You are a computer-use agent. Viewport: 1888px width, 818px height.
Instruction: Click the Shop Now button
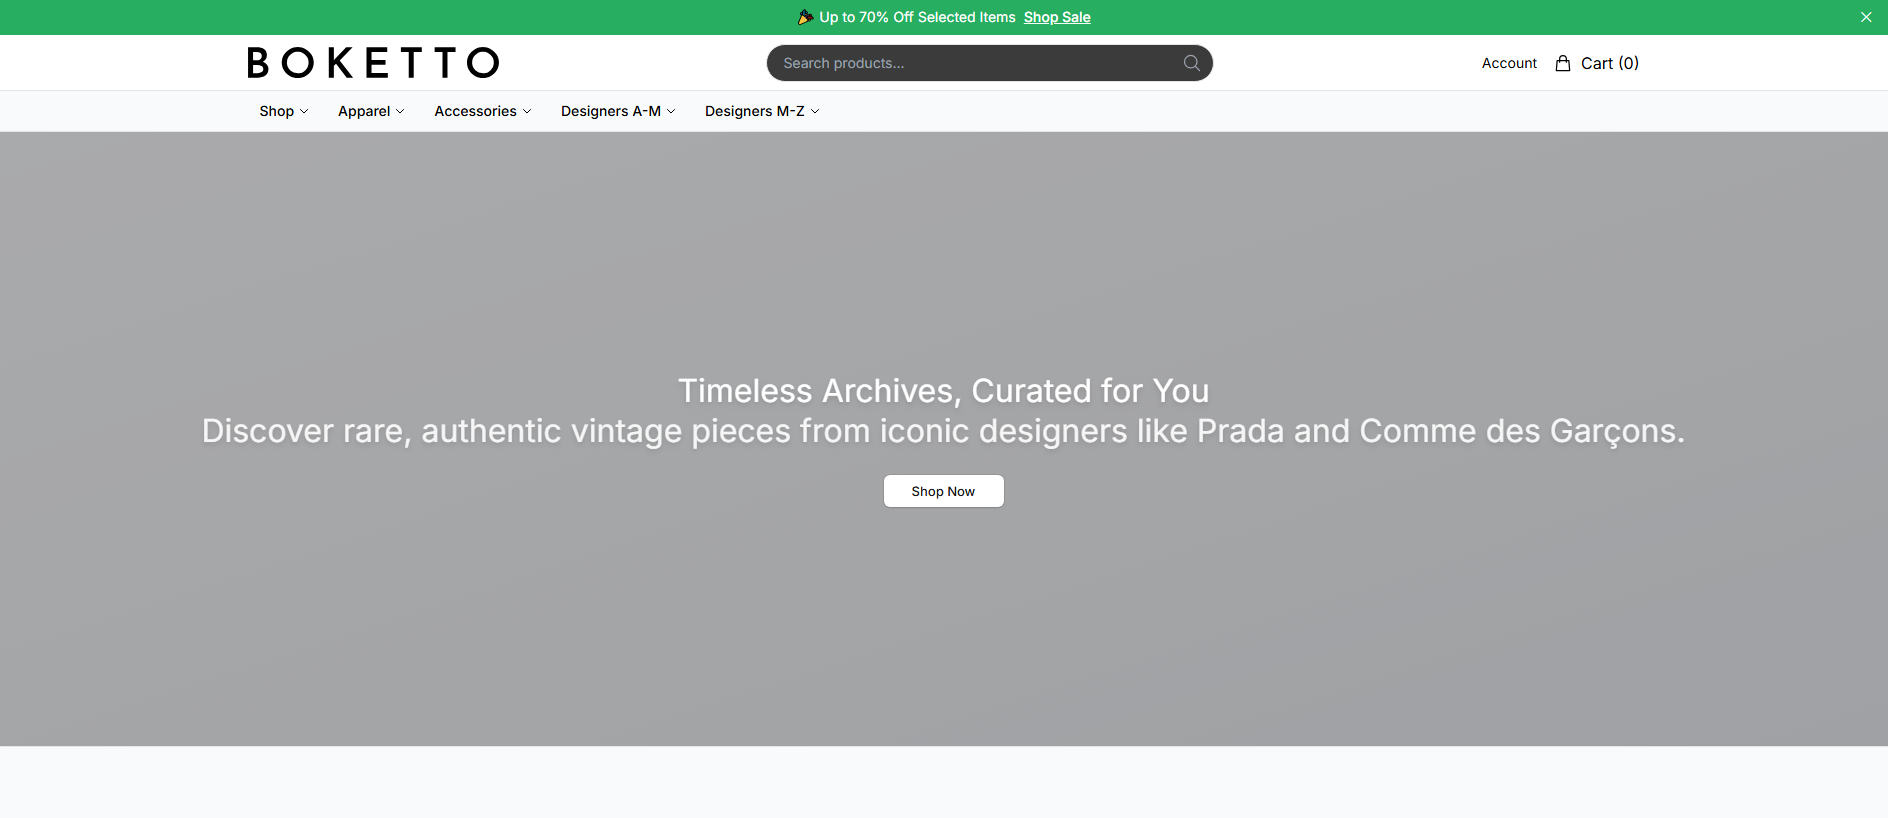(943, 491)
